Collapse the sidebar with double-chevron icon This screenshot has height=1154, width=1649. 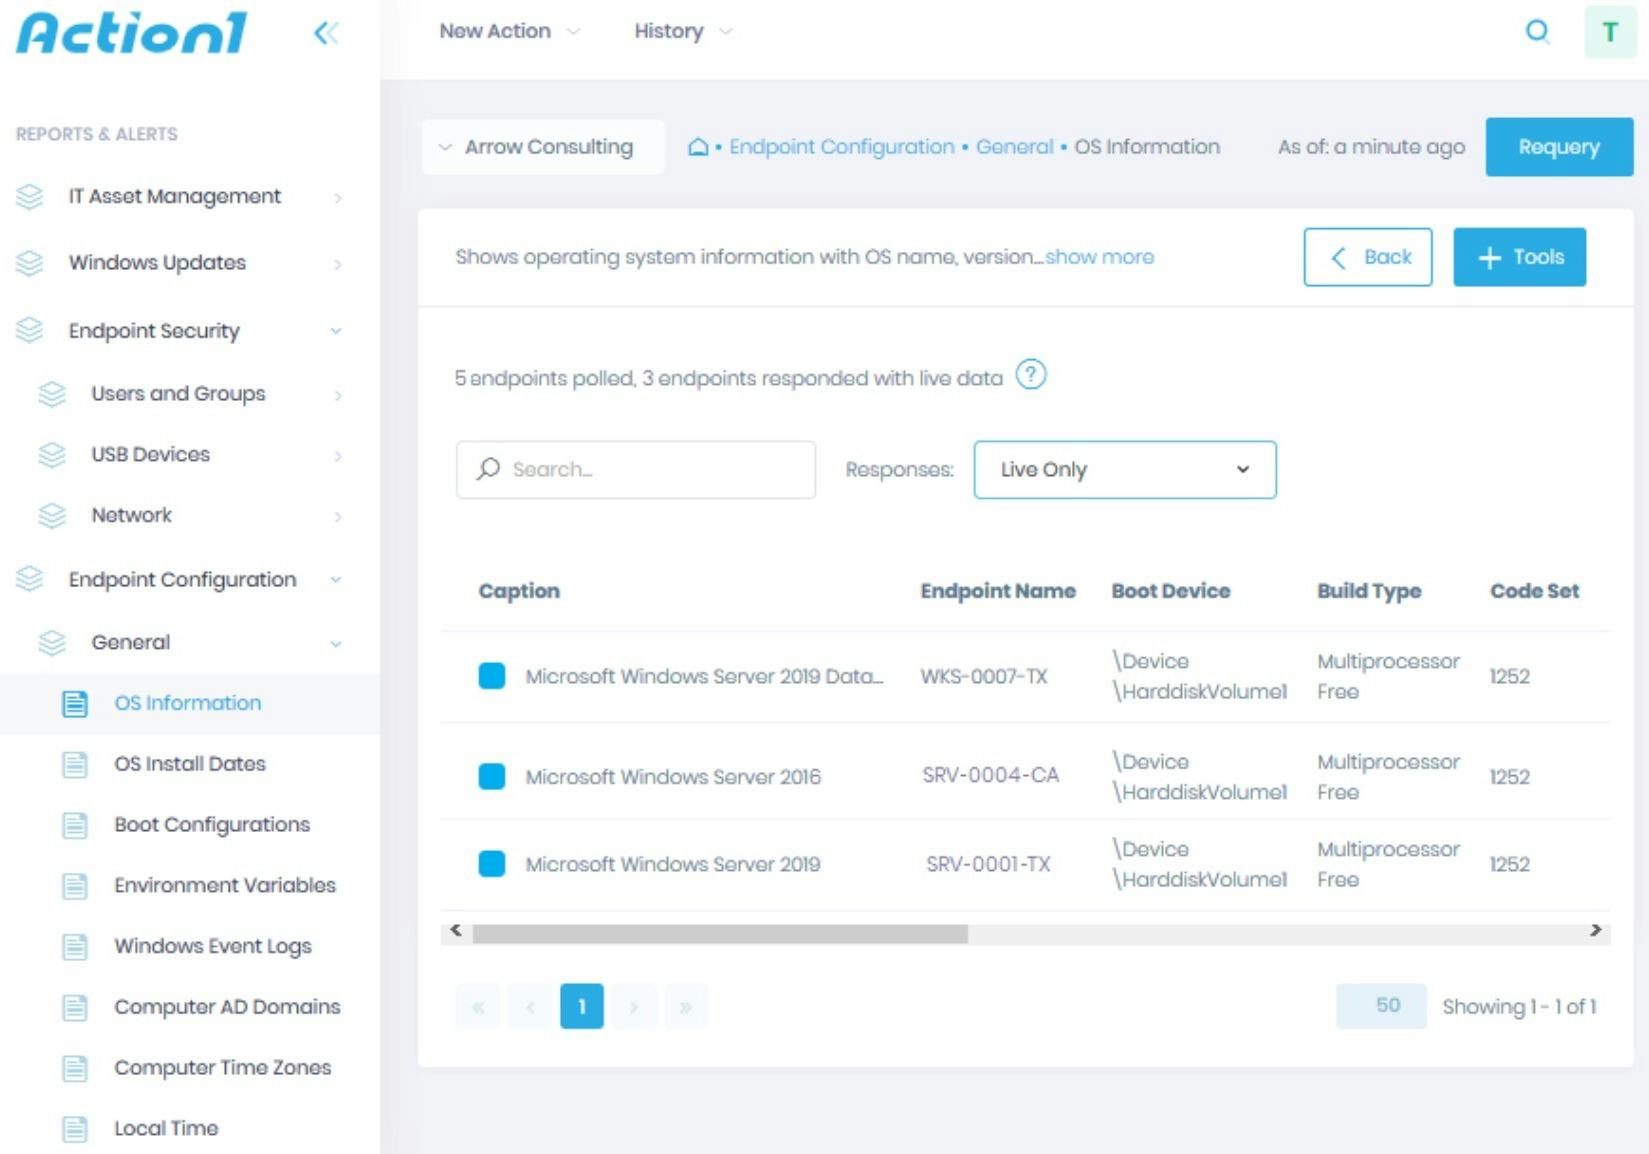coord(326,33)
